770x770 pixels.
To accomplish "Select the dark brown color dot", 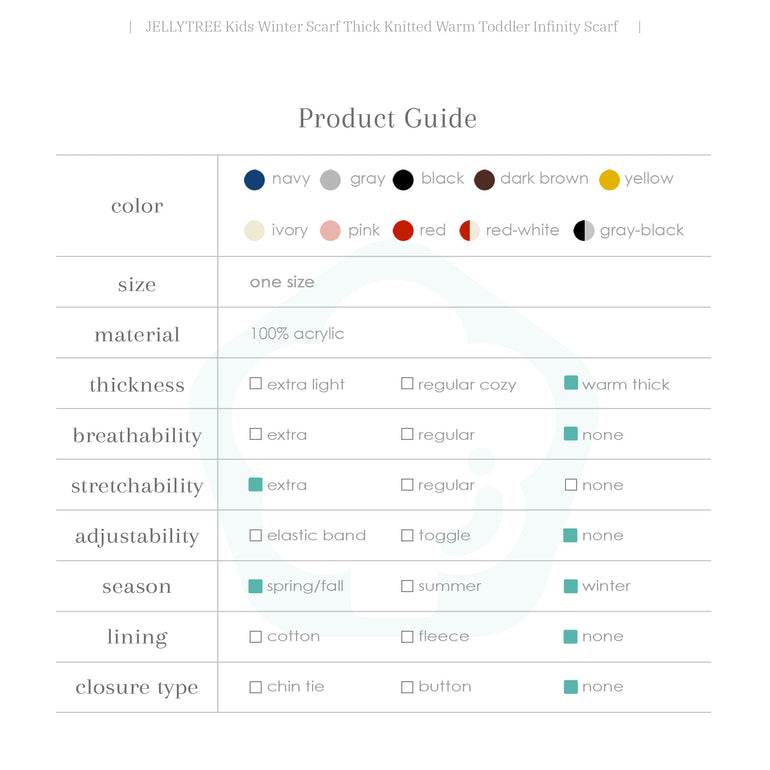I will (485, 180).
